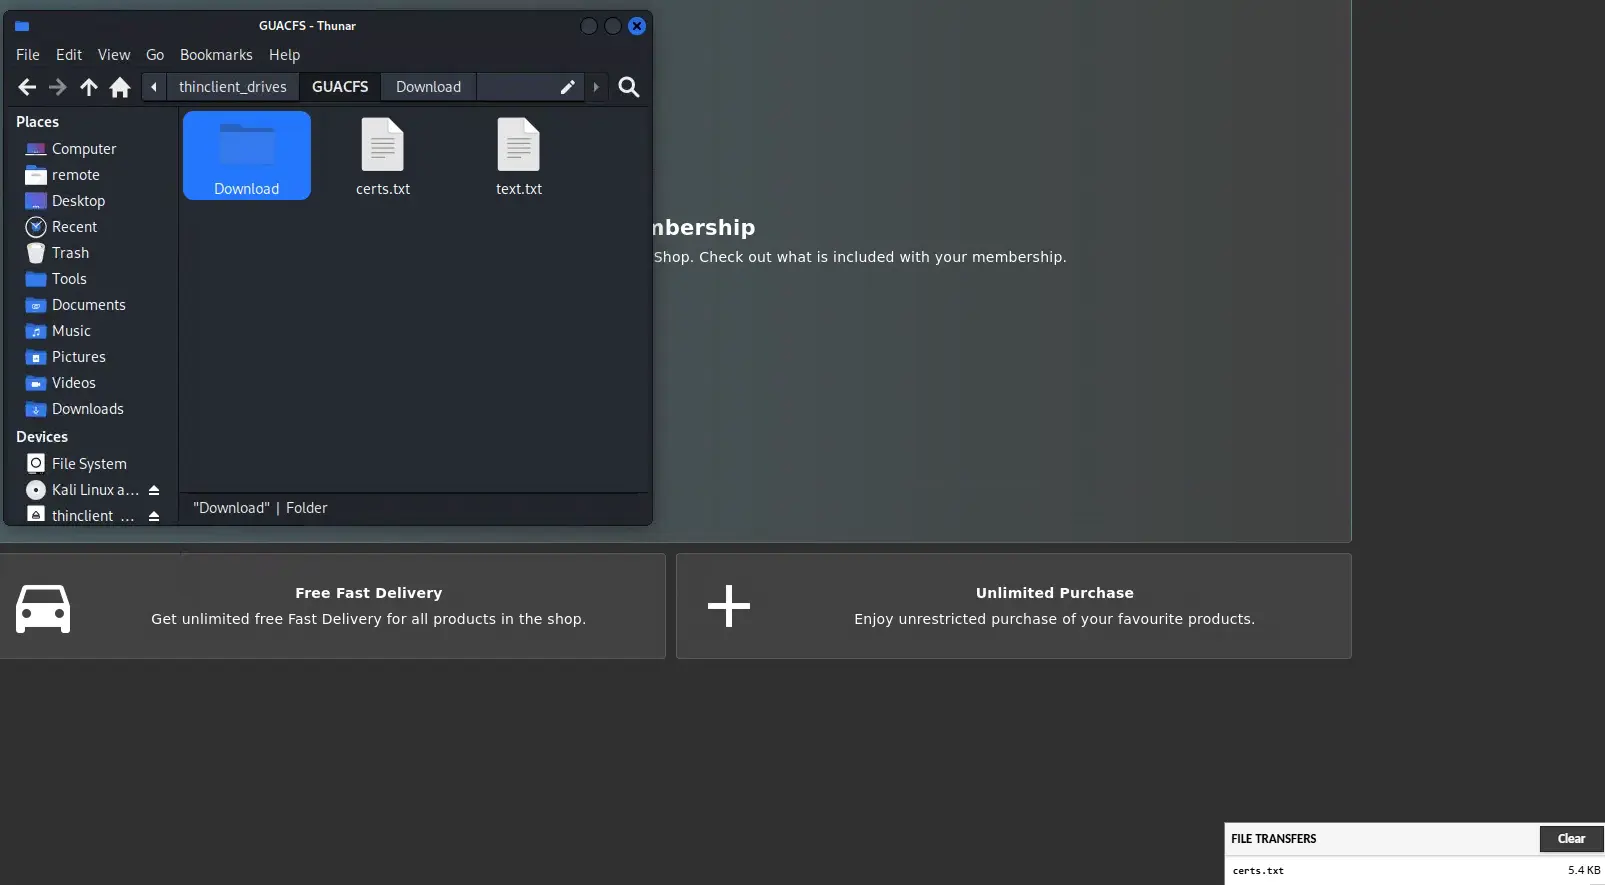Click the Unlimited Purchase plus icon
The height and width of the screenshot is (885, 1605).
(x=729, y=606)
